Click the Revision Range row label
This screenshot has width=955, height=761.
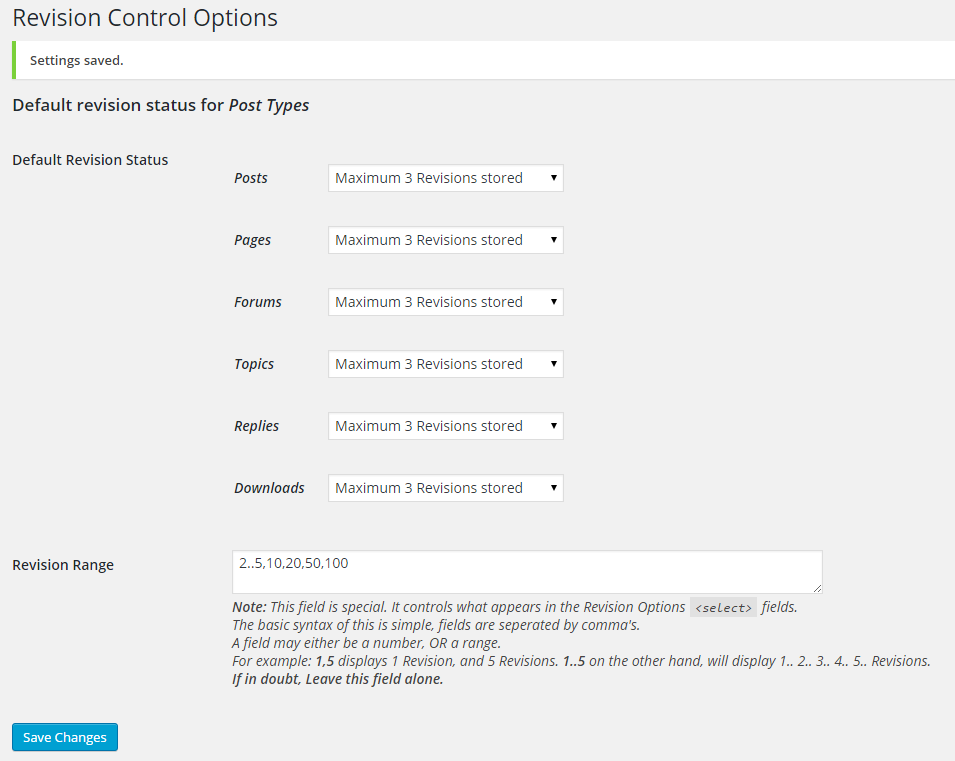click(63, 565)
